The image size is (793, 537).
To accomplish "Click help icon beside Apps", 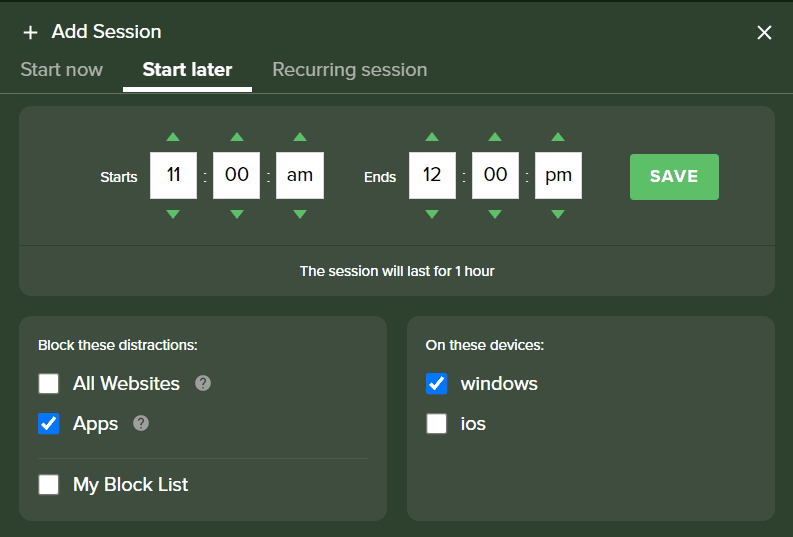I will 141,423.
